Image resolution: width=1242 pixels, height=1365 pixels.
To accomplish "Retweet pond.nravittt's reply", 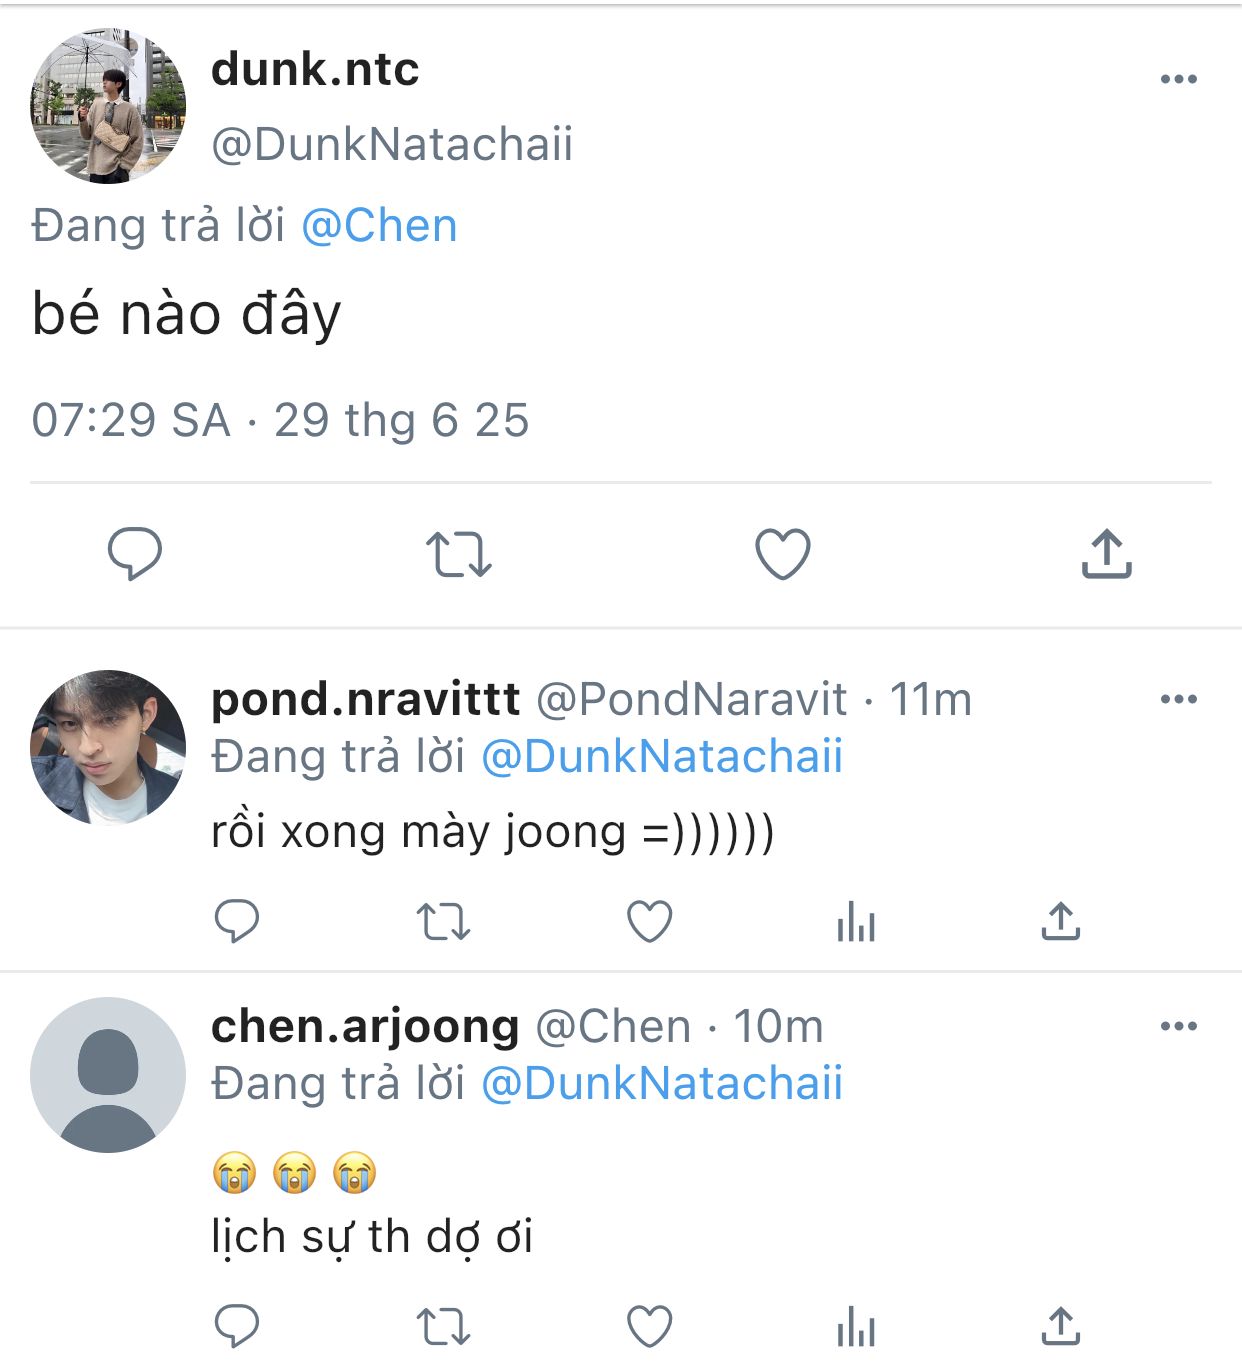I will point(443,922).
